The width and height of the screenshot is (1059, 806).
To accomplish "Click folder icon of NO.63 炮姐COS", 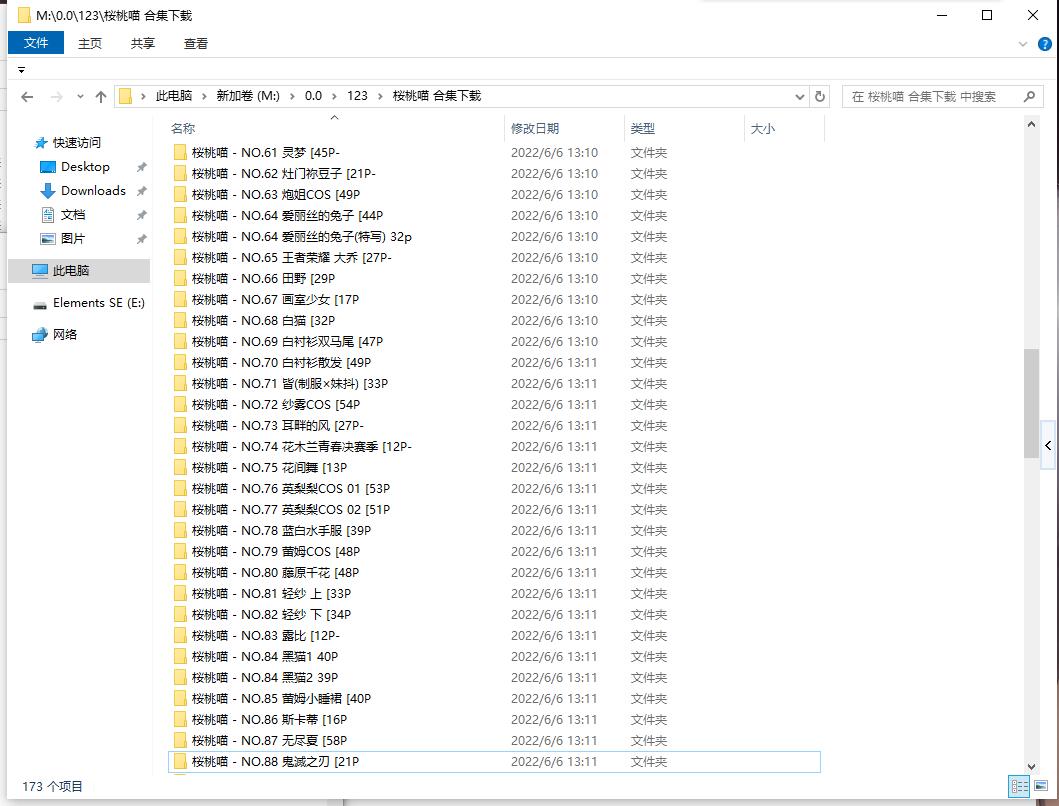I will 180,195.
